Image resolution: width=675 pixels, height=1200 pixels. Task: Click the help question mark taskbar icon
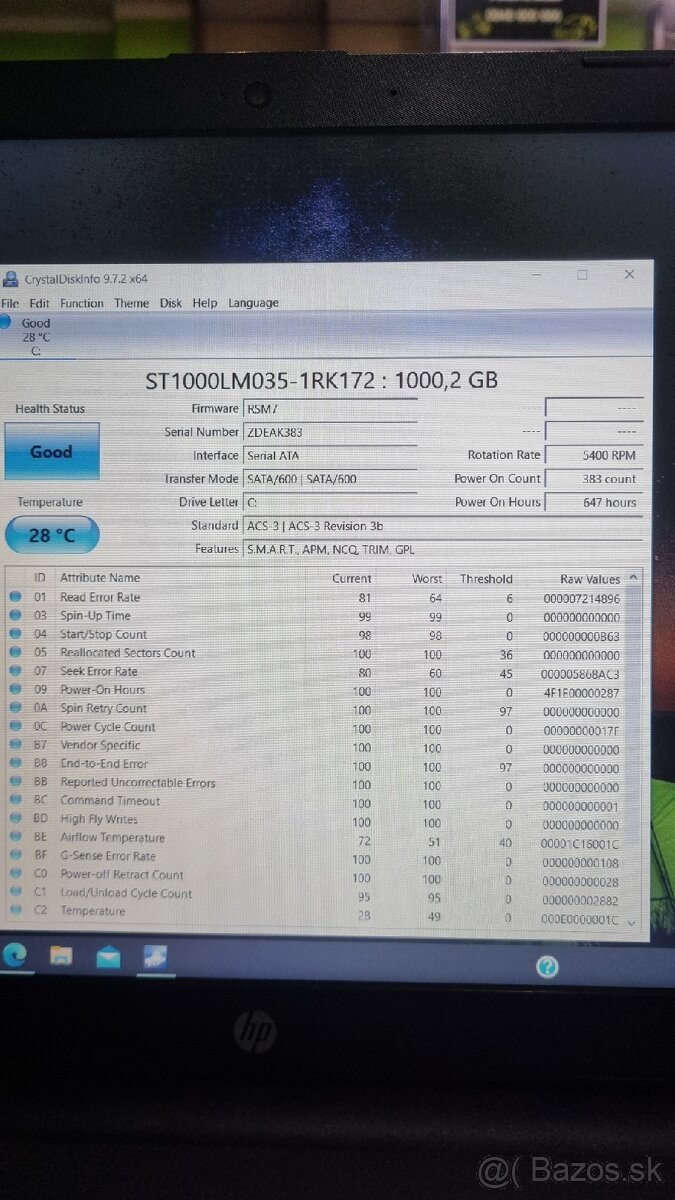[x=547, y=966]
